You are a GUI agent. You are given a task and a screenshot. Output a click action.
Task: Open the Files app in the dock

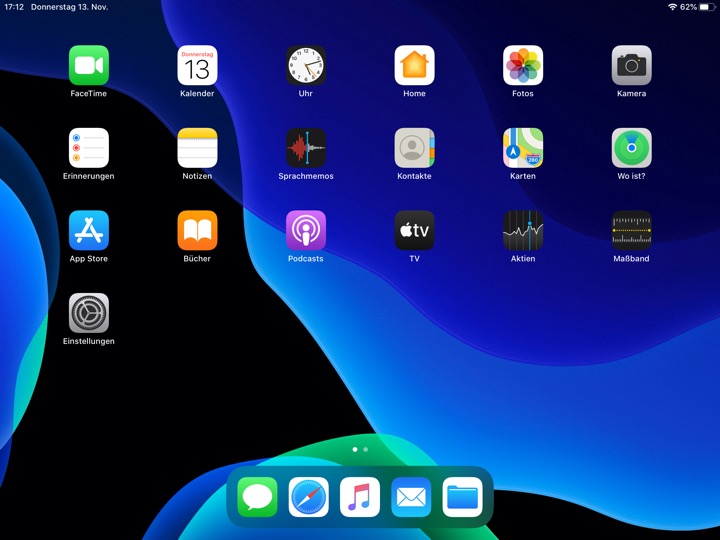(x=462, y=497)
